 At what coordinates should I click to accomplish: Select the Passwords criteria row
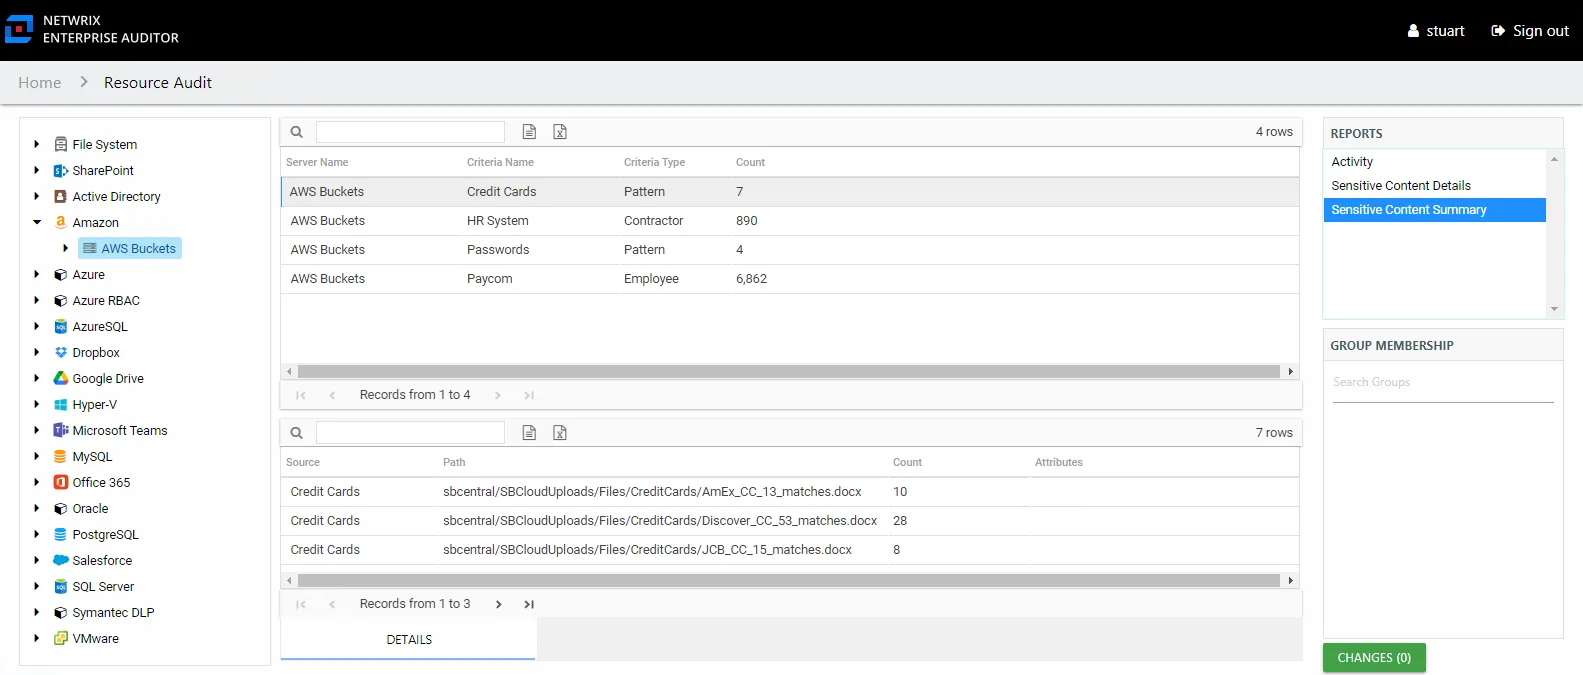(x=790, y=250)
